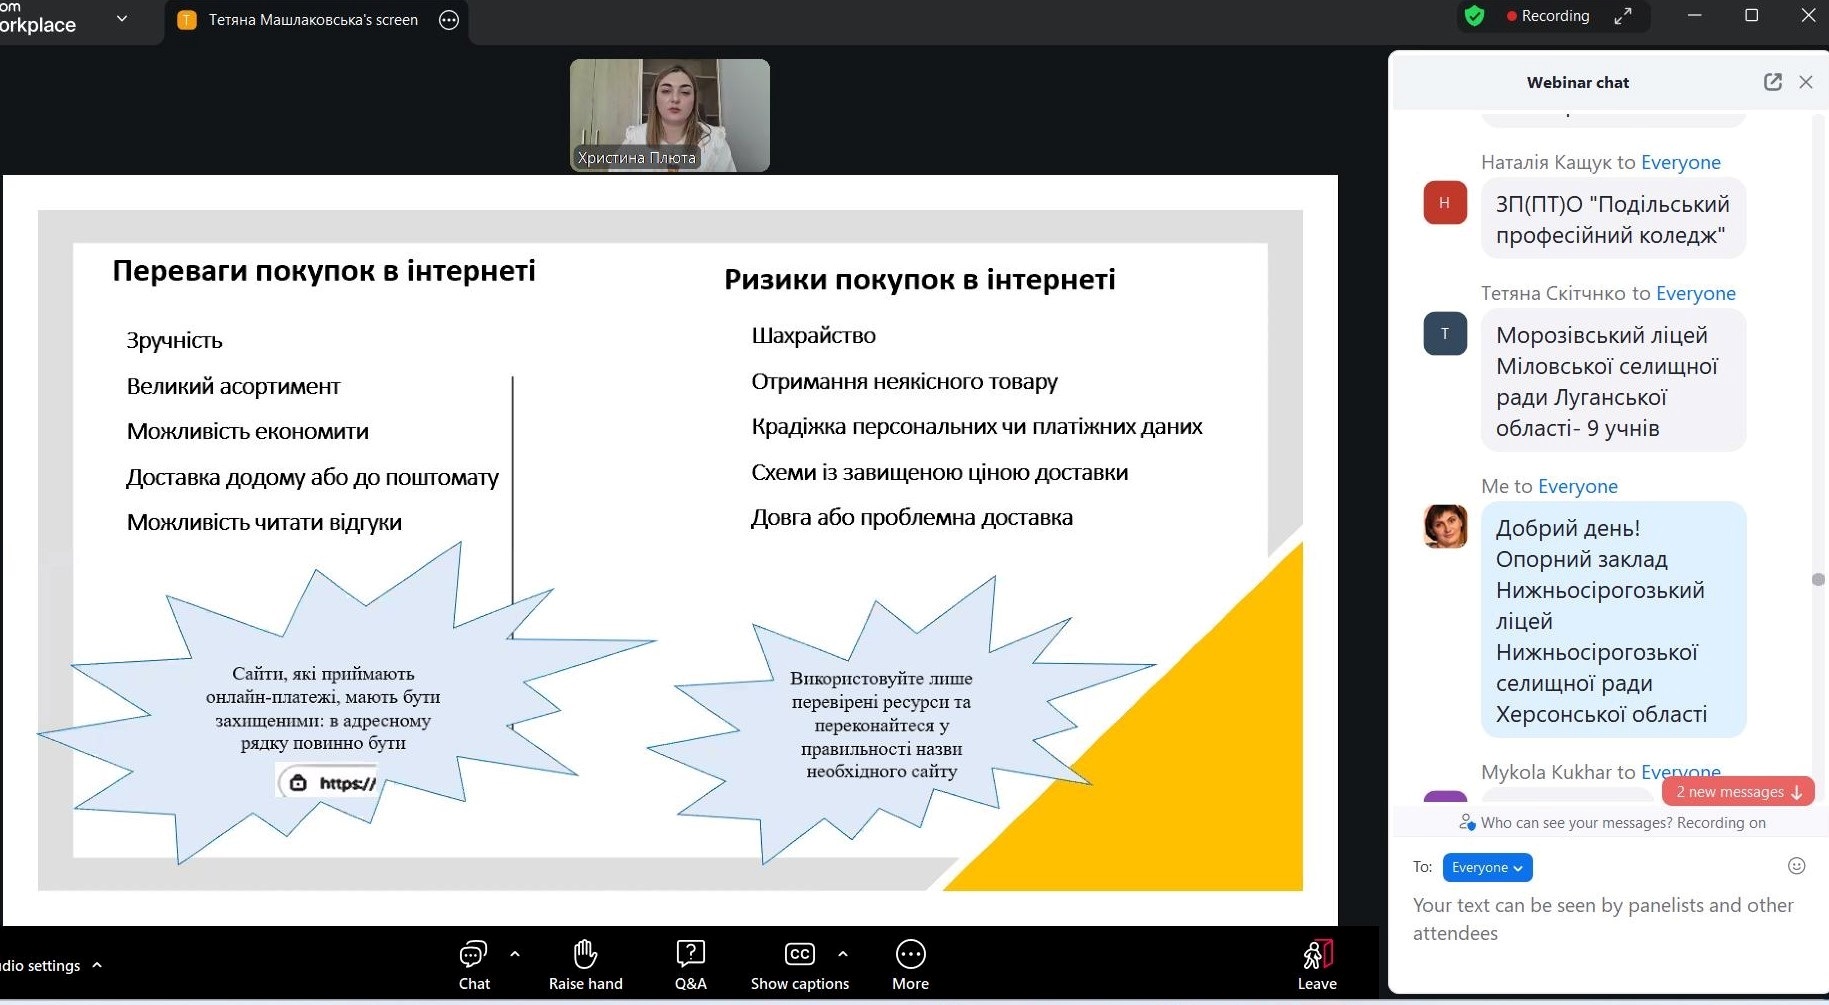The height and width of the screenshot is (1005, 1829).
Task: Expand caption options arrow
Action: coord(843,954)
